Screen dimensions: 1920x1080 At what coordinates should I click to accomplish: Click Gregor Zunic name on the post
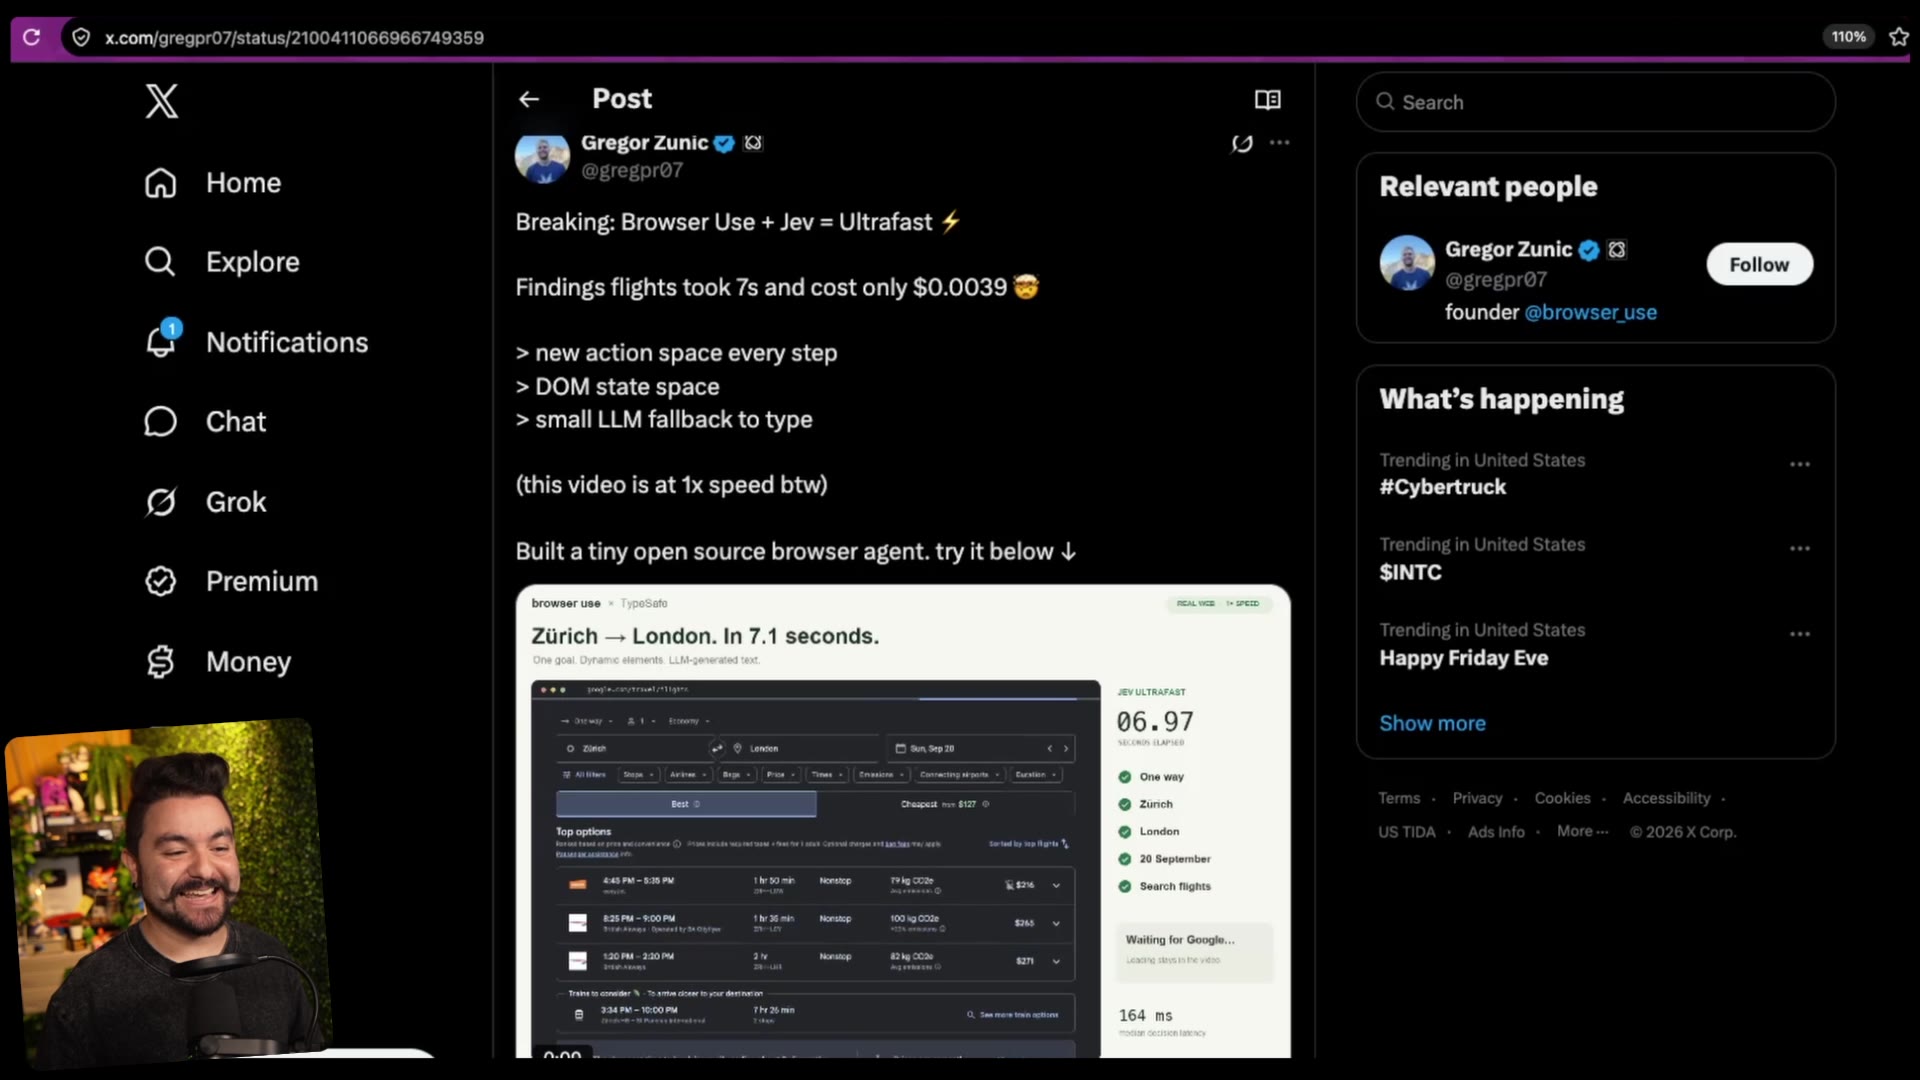click(644, 143)
